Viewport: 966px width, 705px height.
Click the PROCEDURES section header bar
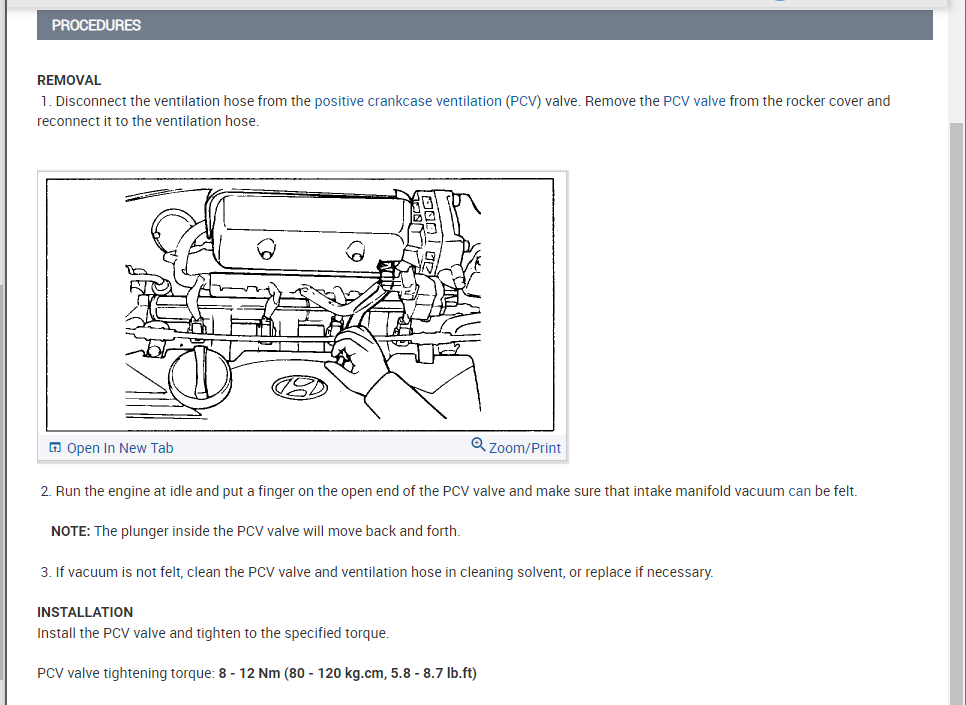[485, 25]
